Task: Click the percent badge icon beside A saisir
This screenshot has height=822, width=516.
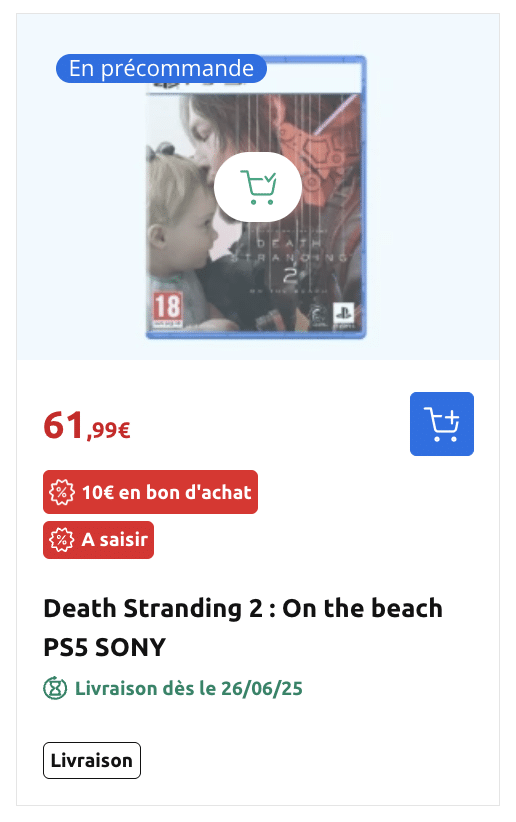Action: coord(61,539)
